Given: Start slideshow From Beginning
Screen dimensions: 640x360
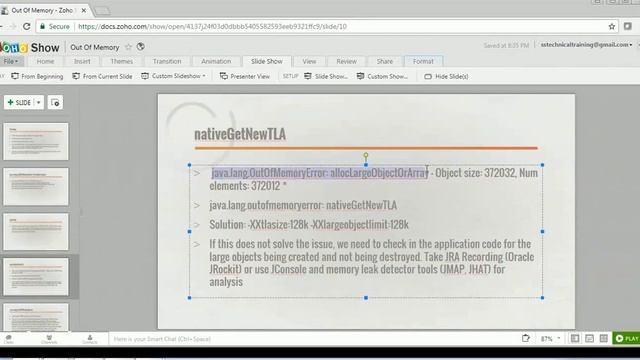Looking at the screenshot, I should (37, 76).
